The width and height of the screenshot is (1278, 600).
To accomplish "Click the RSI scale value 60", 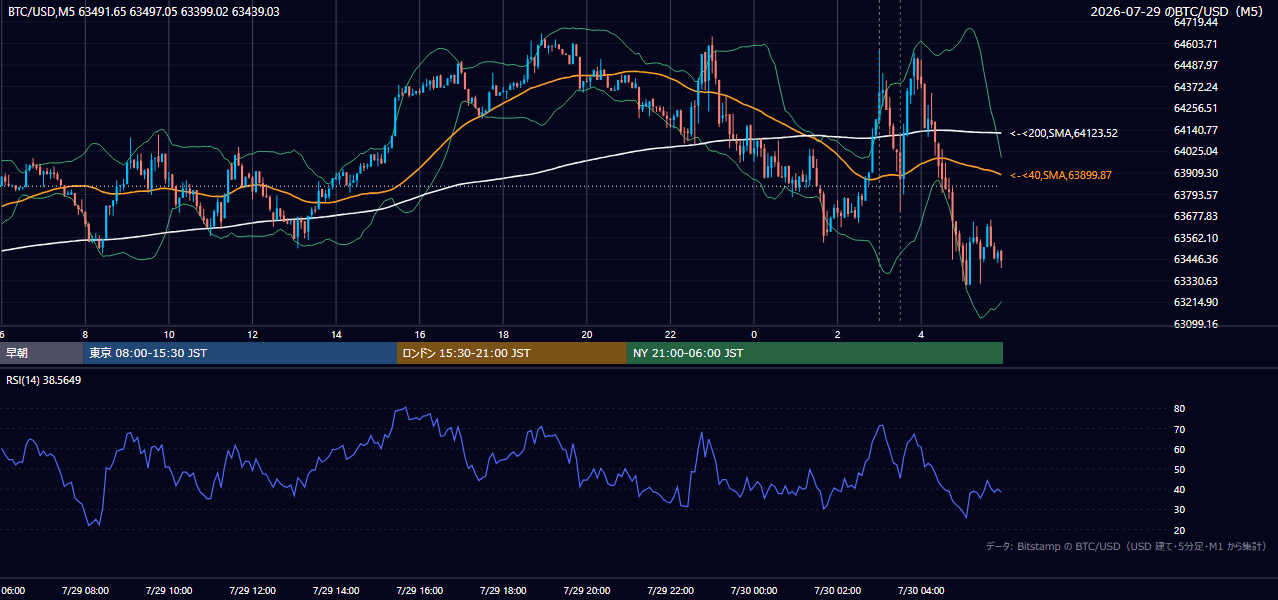I will tap(1179, 449).
